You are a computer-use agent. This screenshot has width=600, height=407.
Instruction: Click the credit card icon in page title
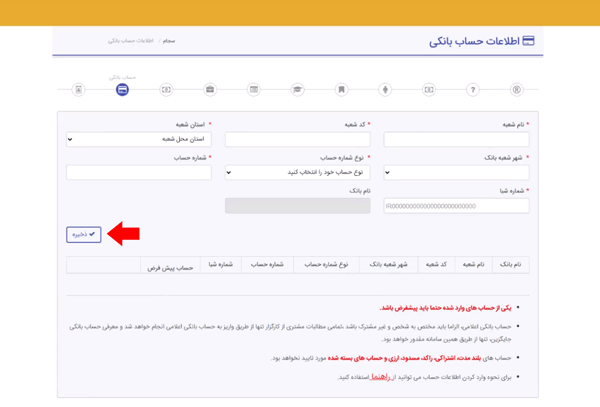(x=528, y=41)
